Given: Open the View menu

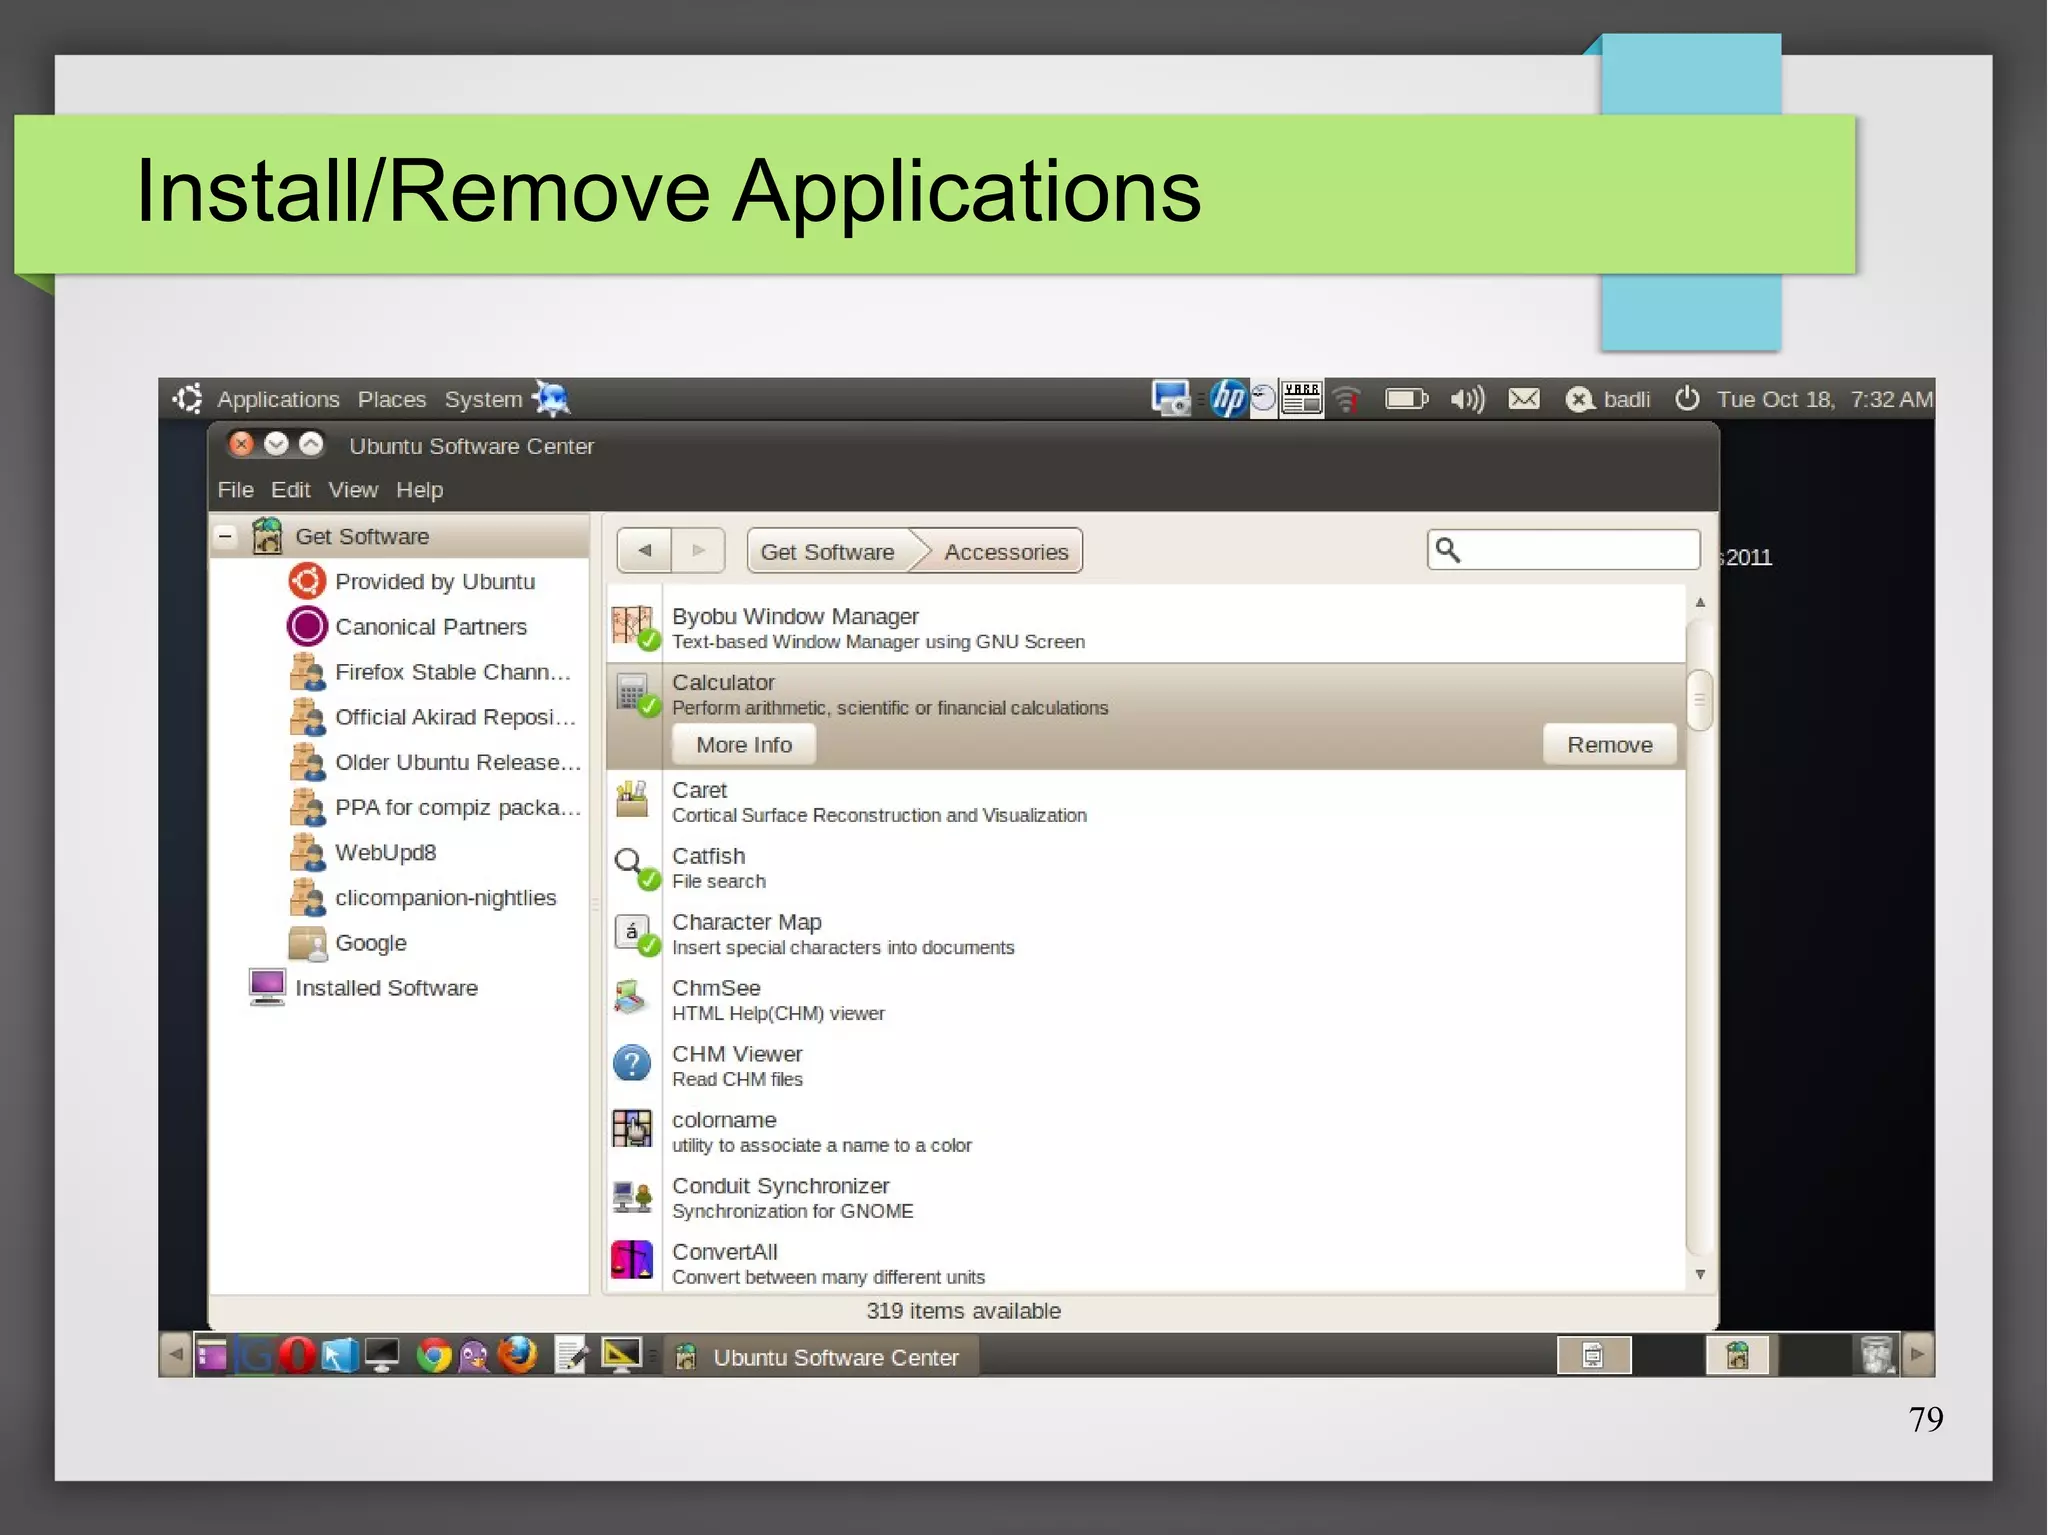Looking at the screenshot, I should click(x=353, y=490).
